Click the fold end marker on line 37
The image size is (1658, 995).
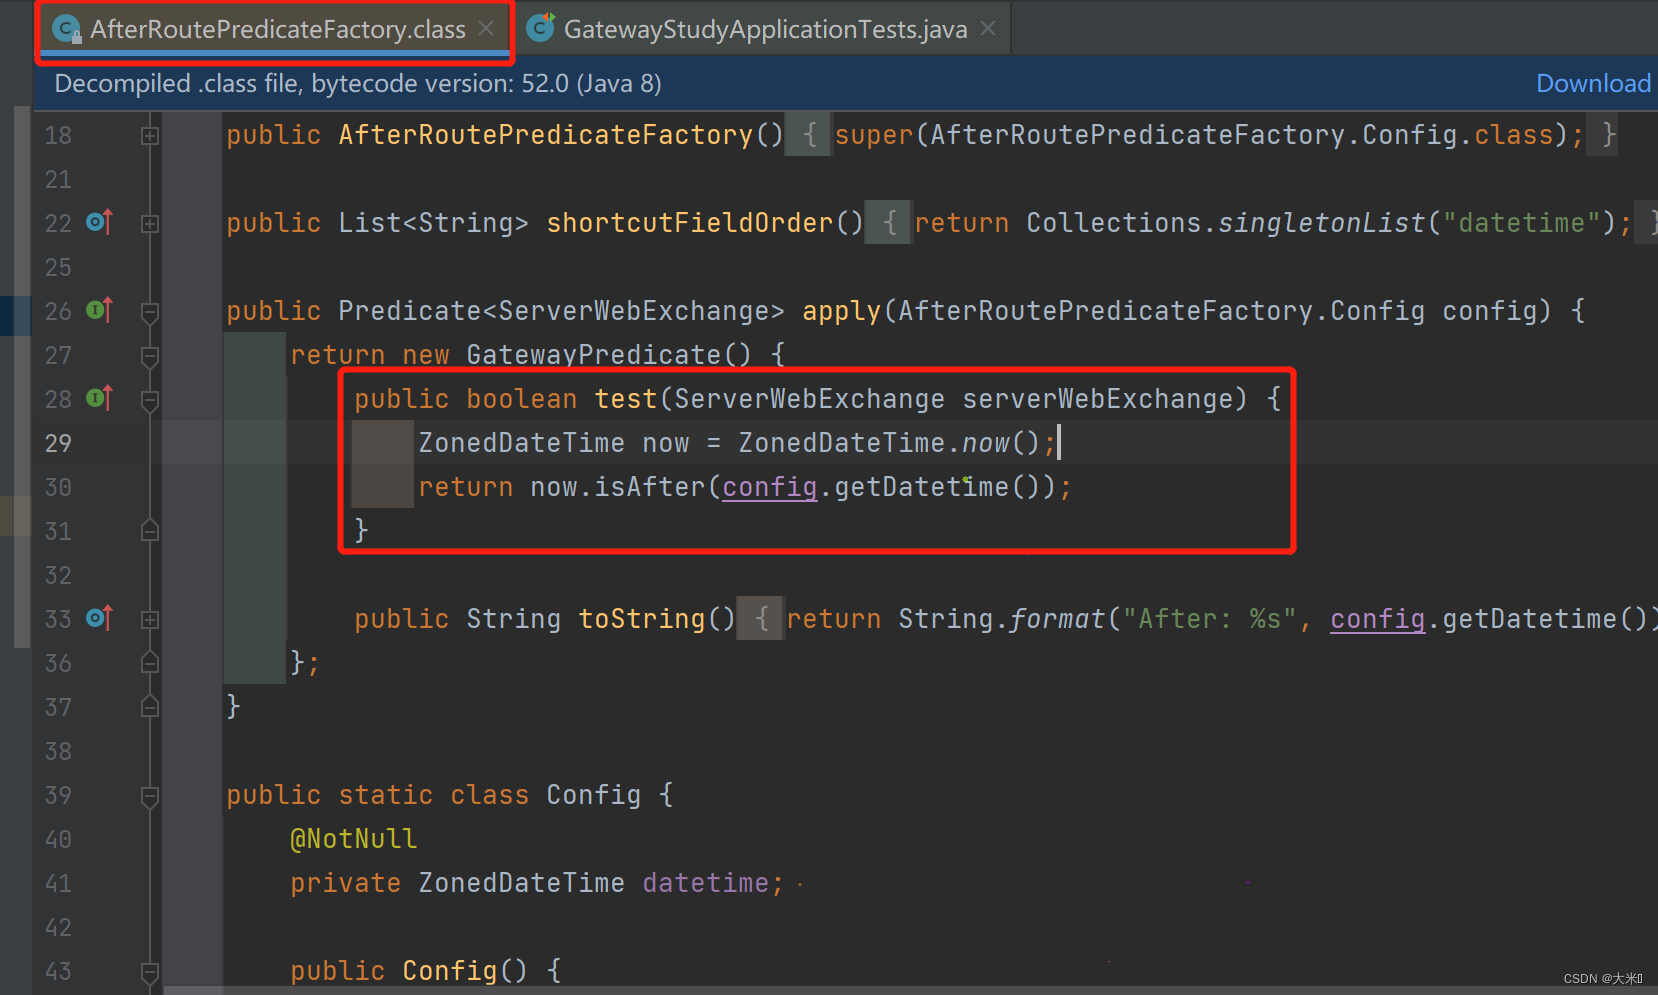point(150,706)
